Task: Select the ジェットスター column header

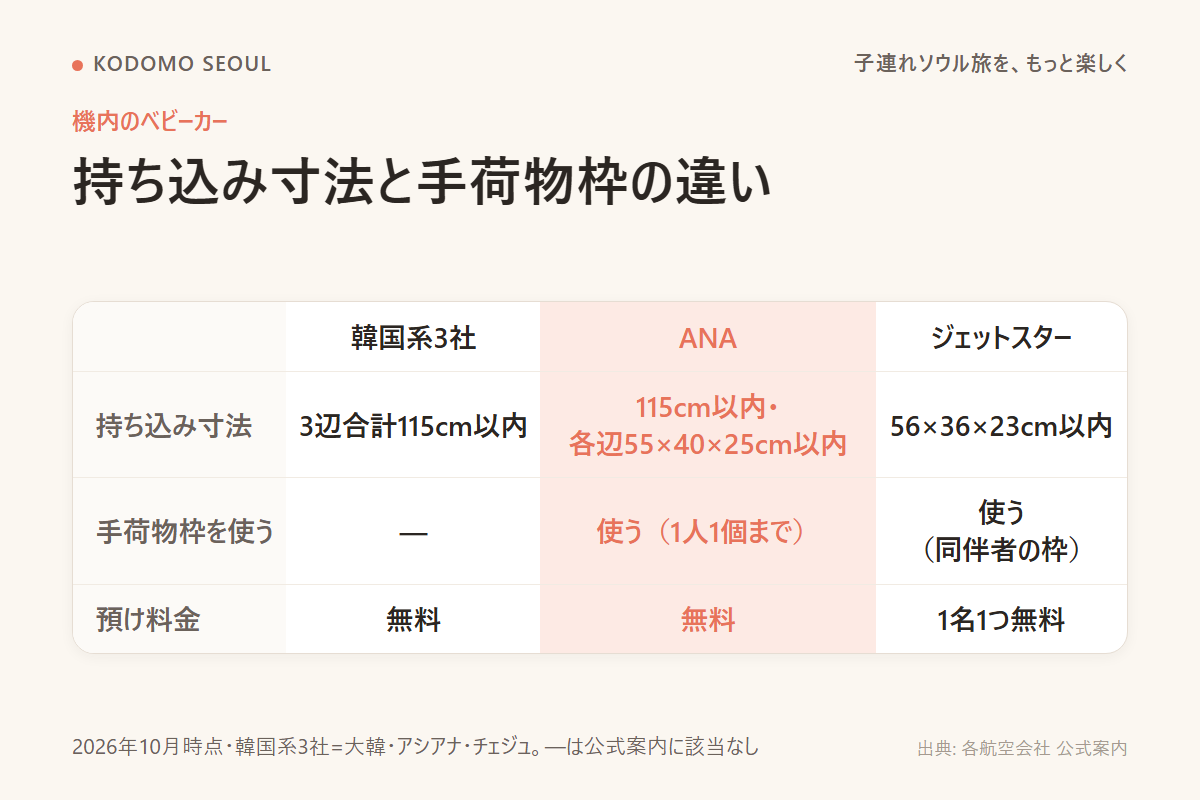Action: (1001, 338)
